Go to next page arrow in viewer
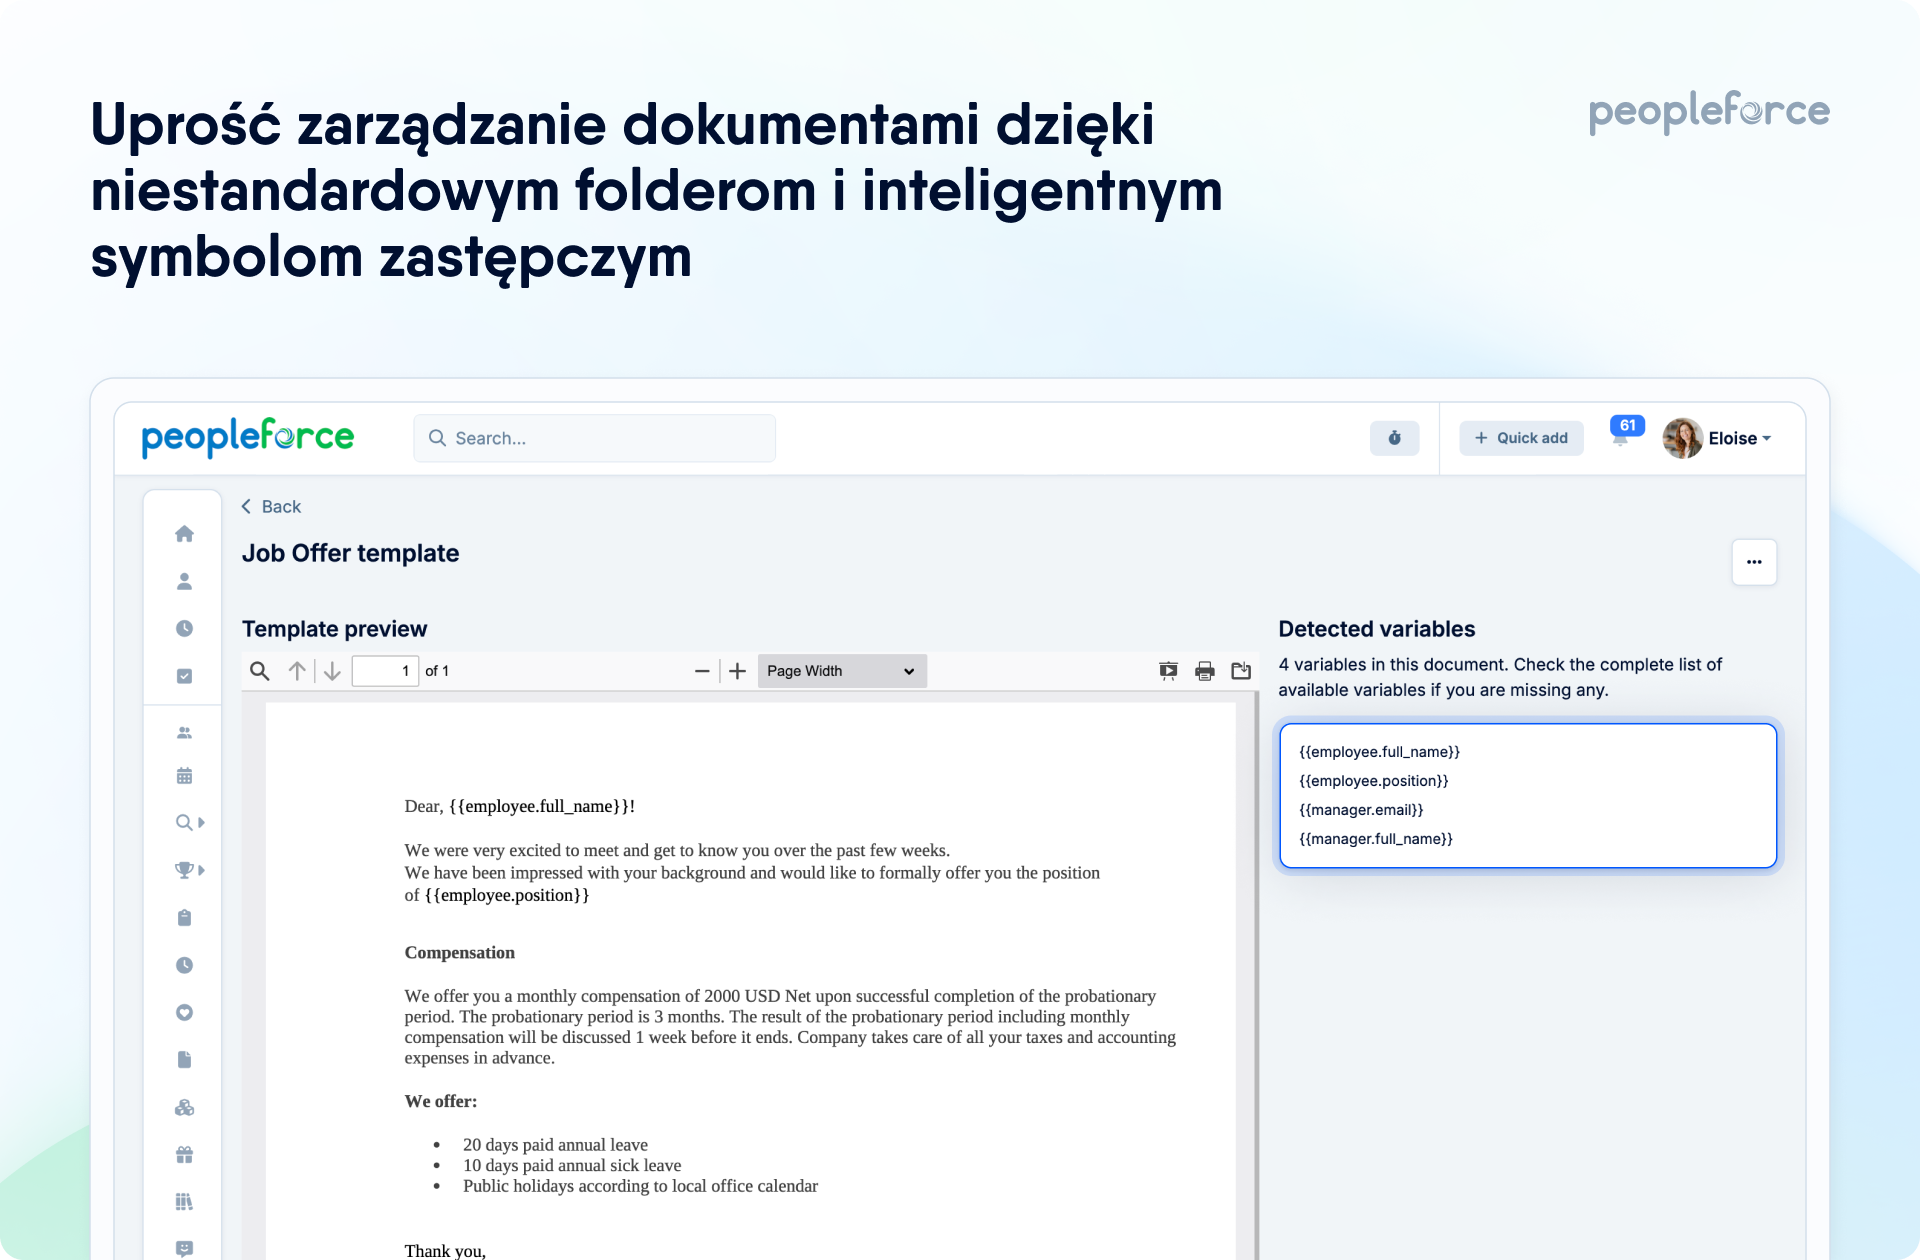The image size is (1920, 1260). [x=332, y=671]
